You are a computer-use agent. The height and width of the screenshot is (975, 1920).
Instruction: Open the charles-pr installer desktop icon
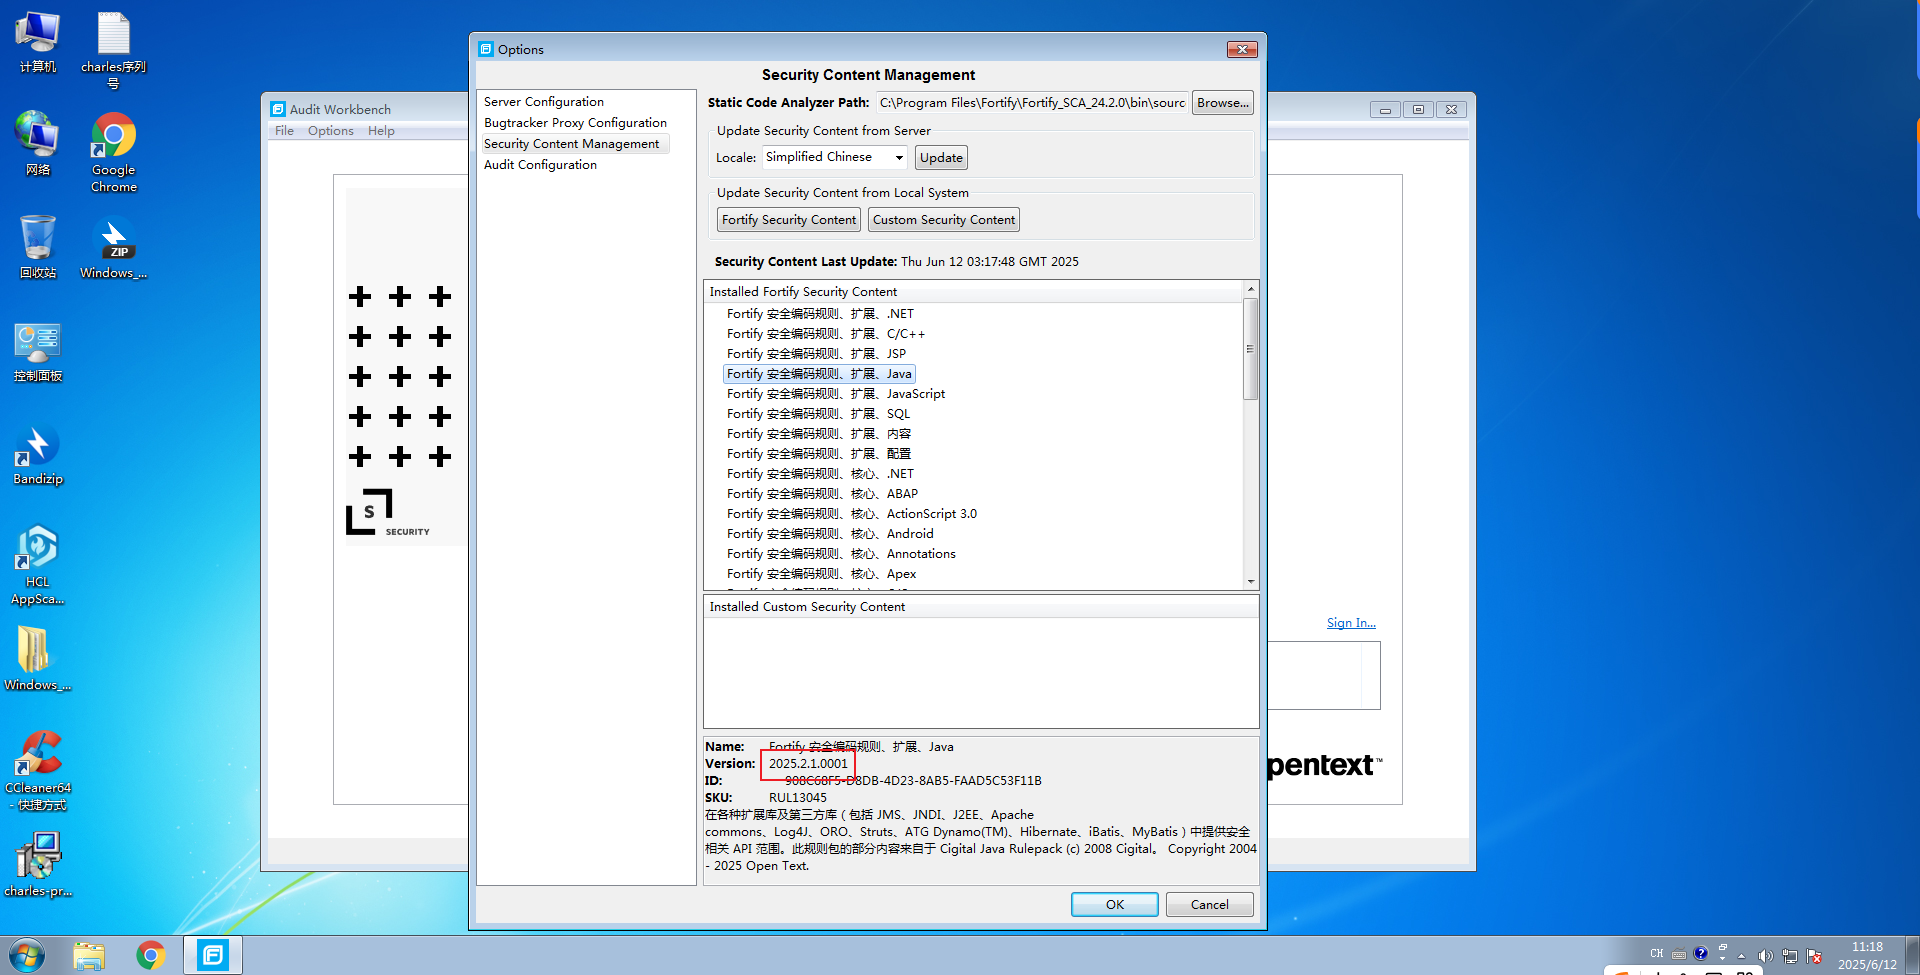(x=37, y=865)
